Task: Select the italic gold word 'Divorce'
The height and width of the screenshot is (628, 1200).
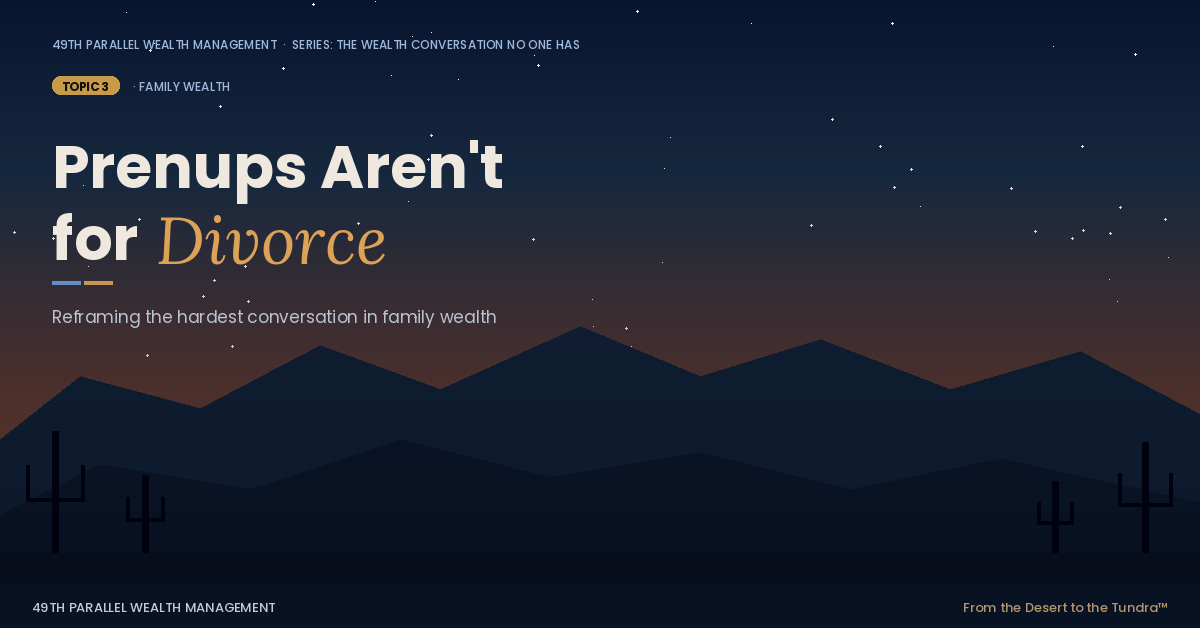Action: 271,242
